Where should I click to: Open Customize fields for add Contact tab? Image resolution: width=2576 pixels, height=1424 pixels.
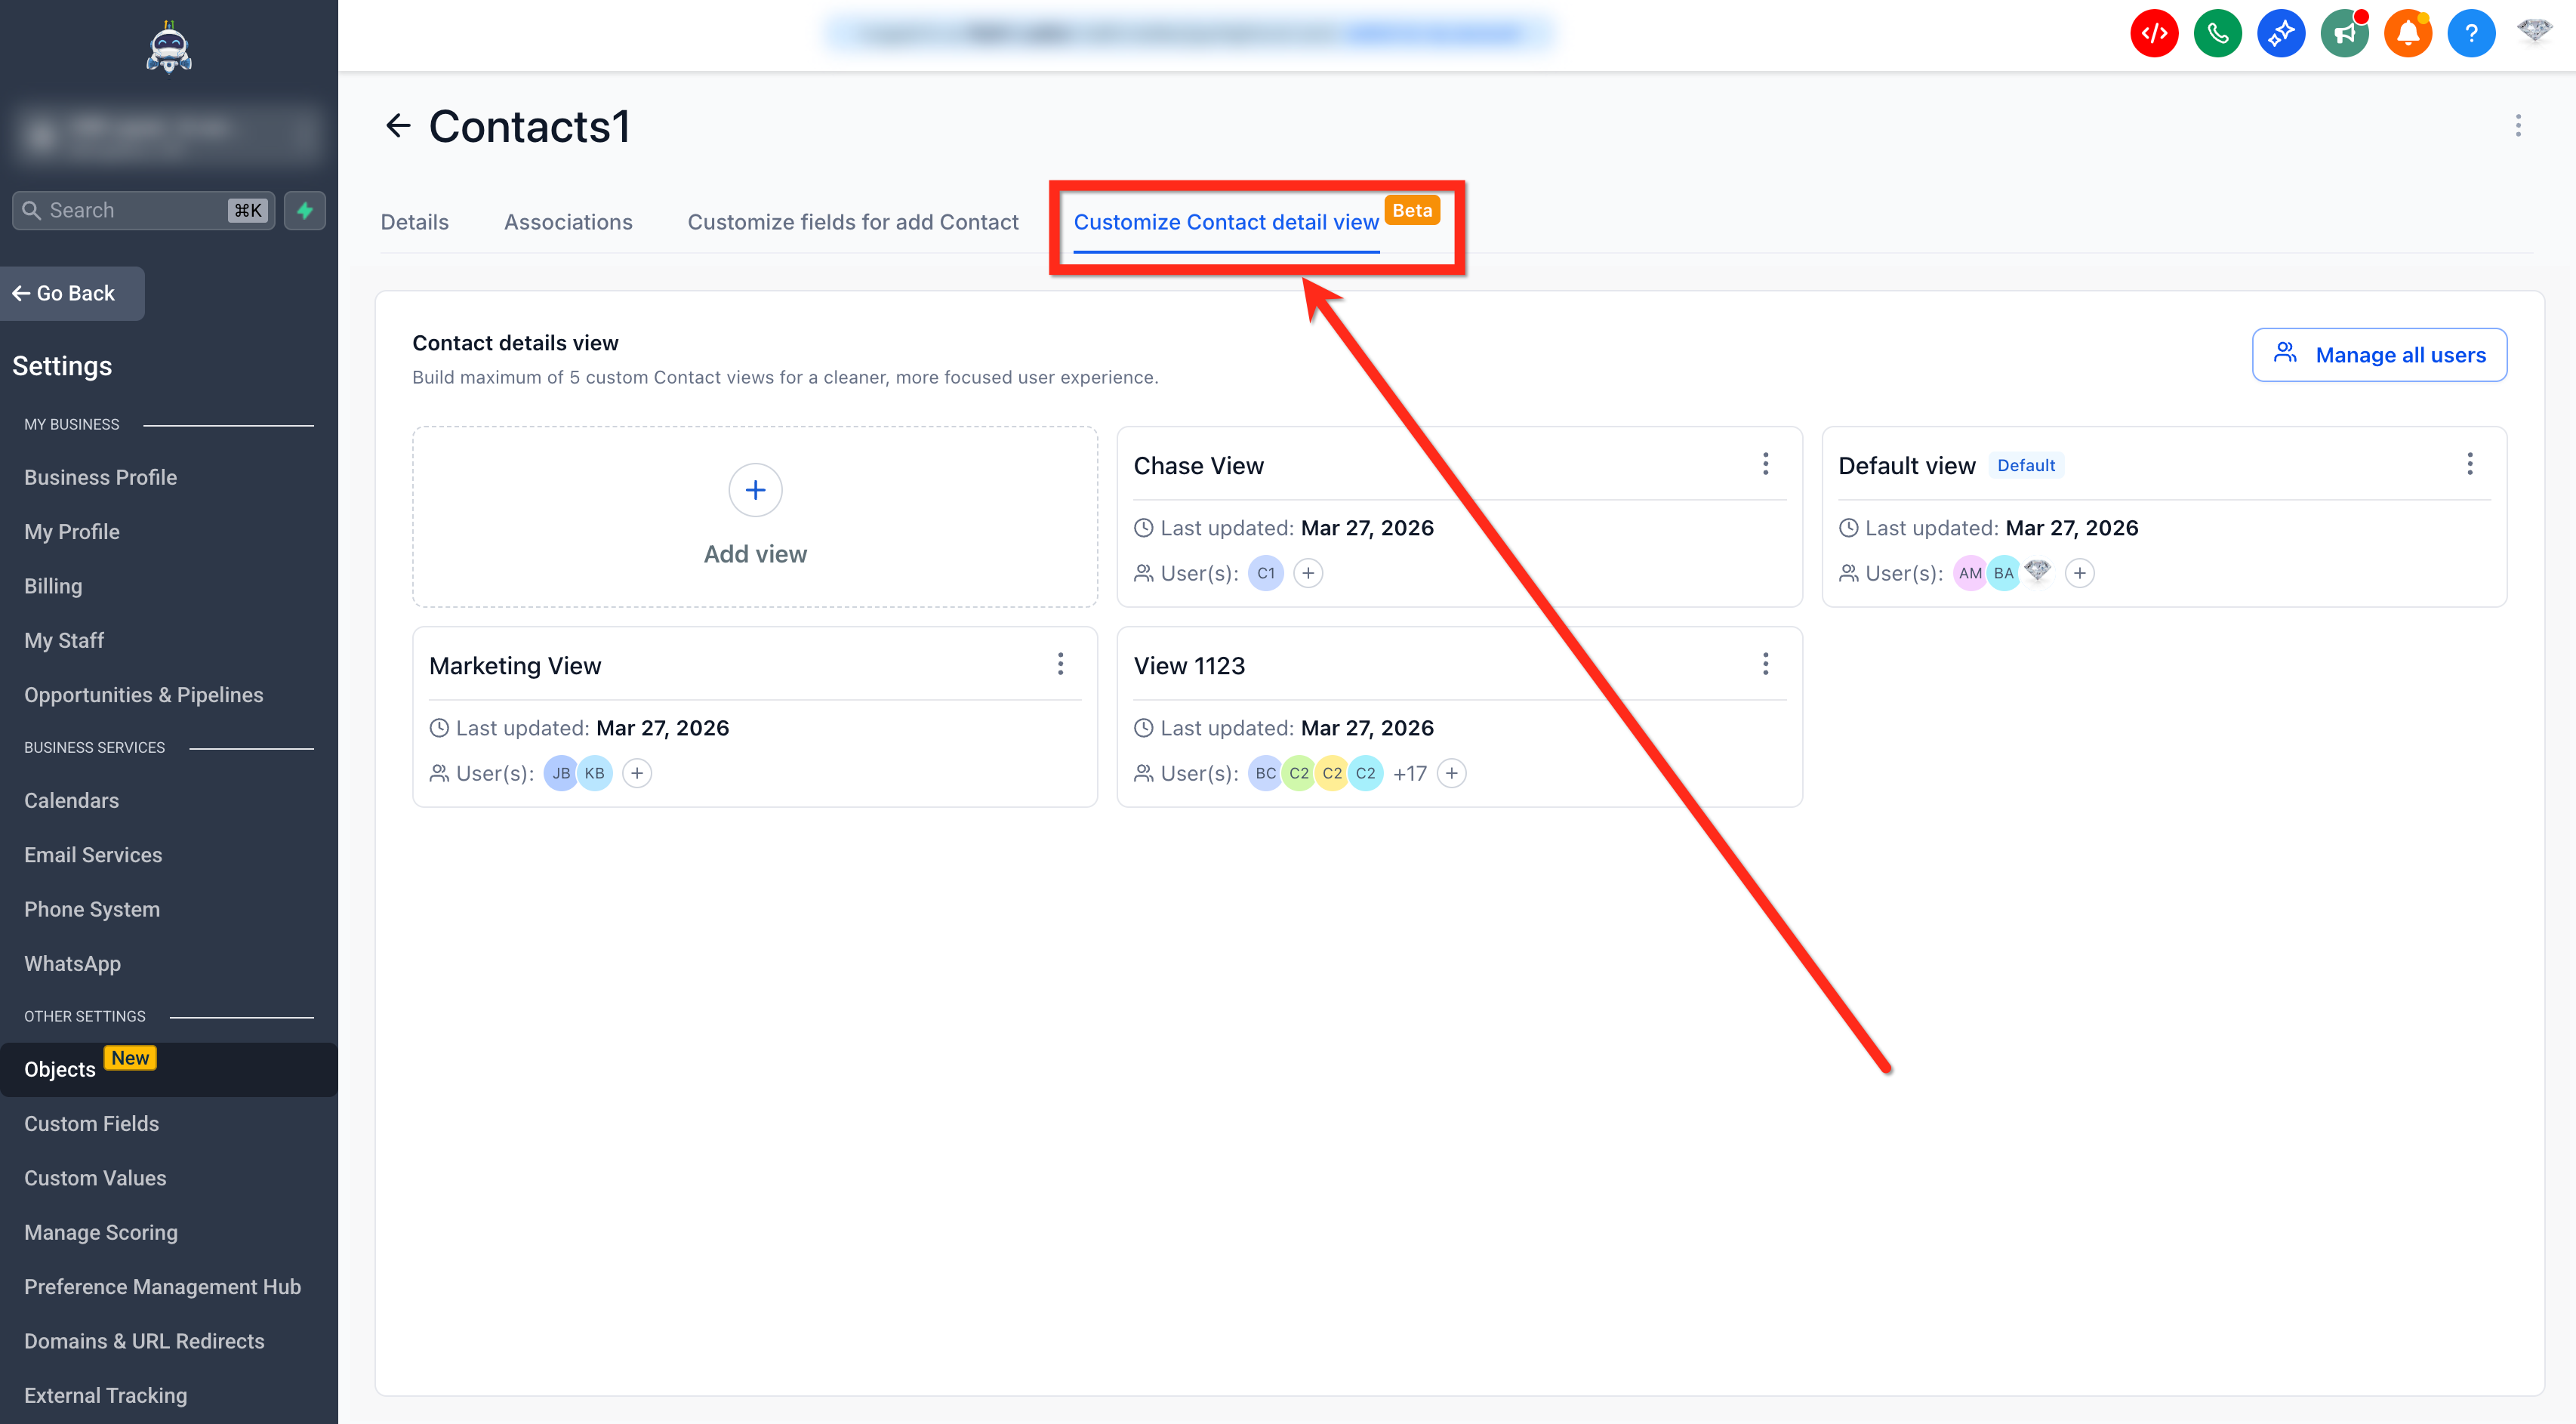pos(852,222)
